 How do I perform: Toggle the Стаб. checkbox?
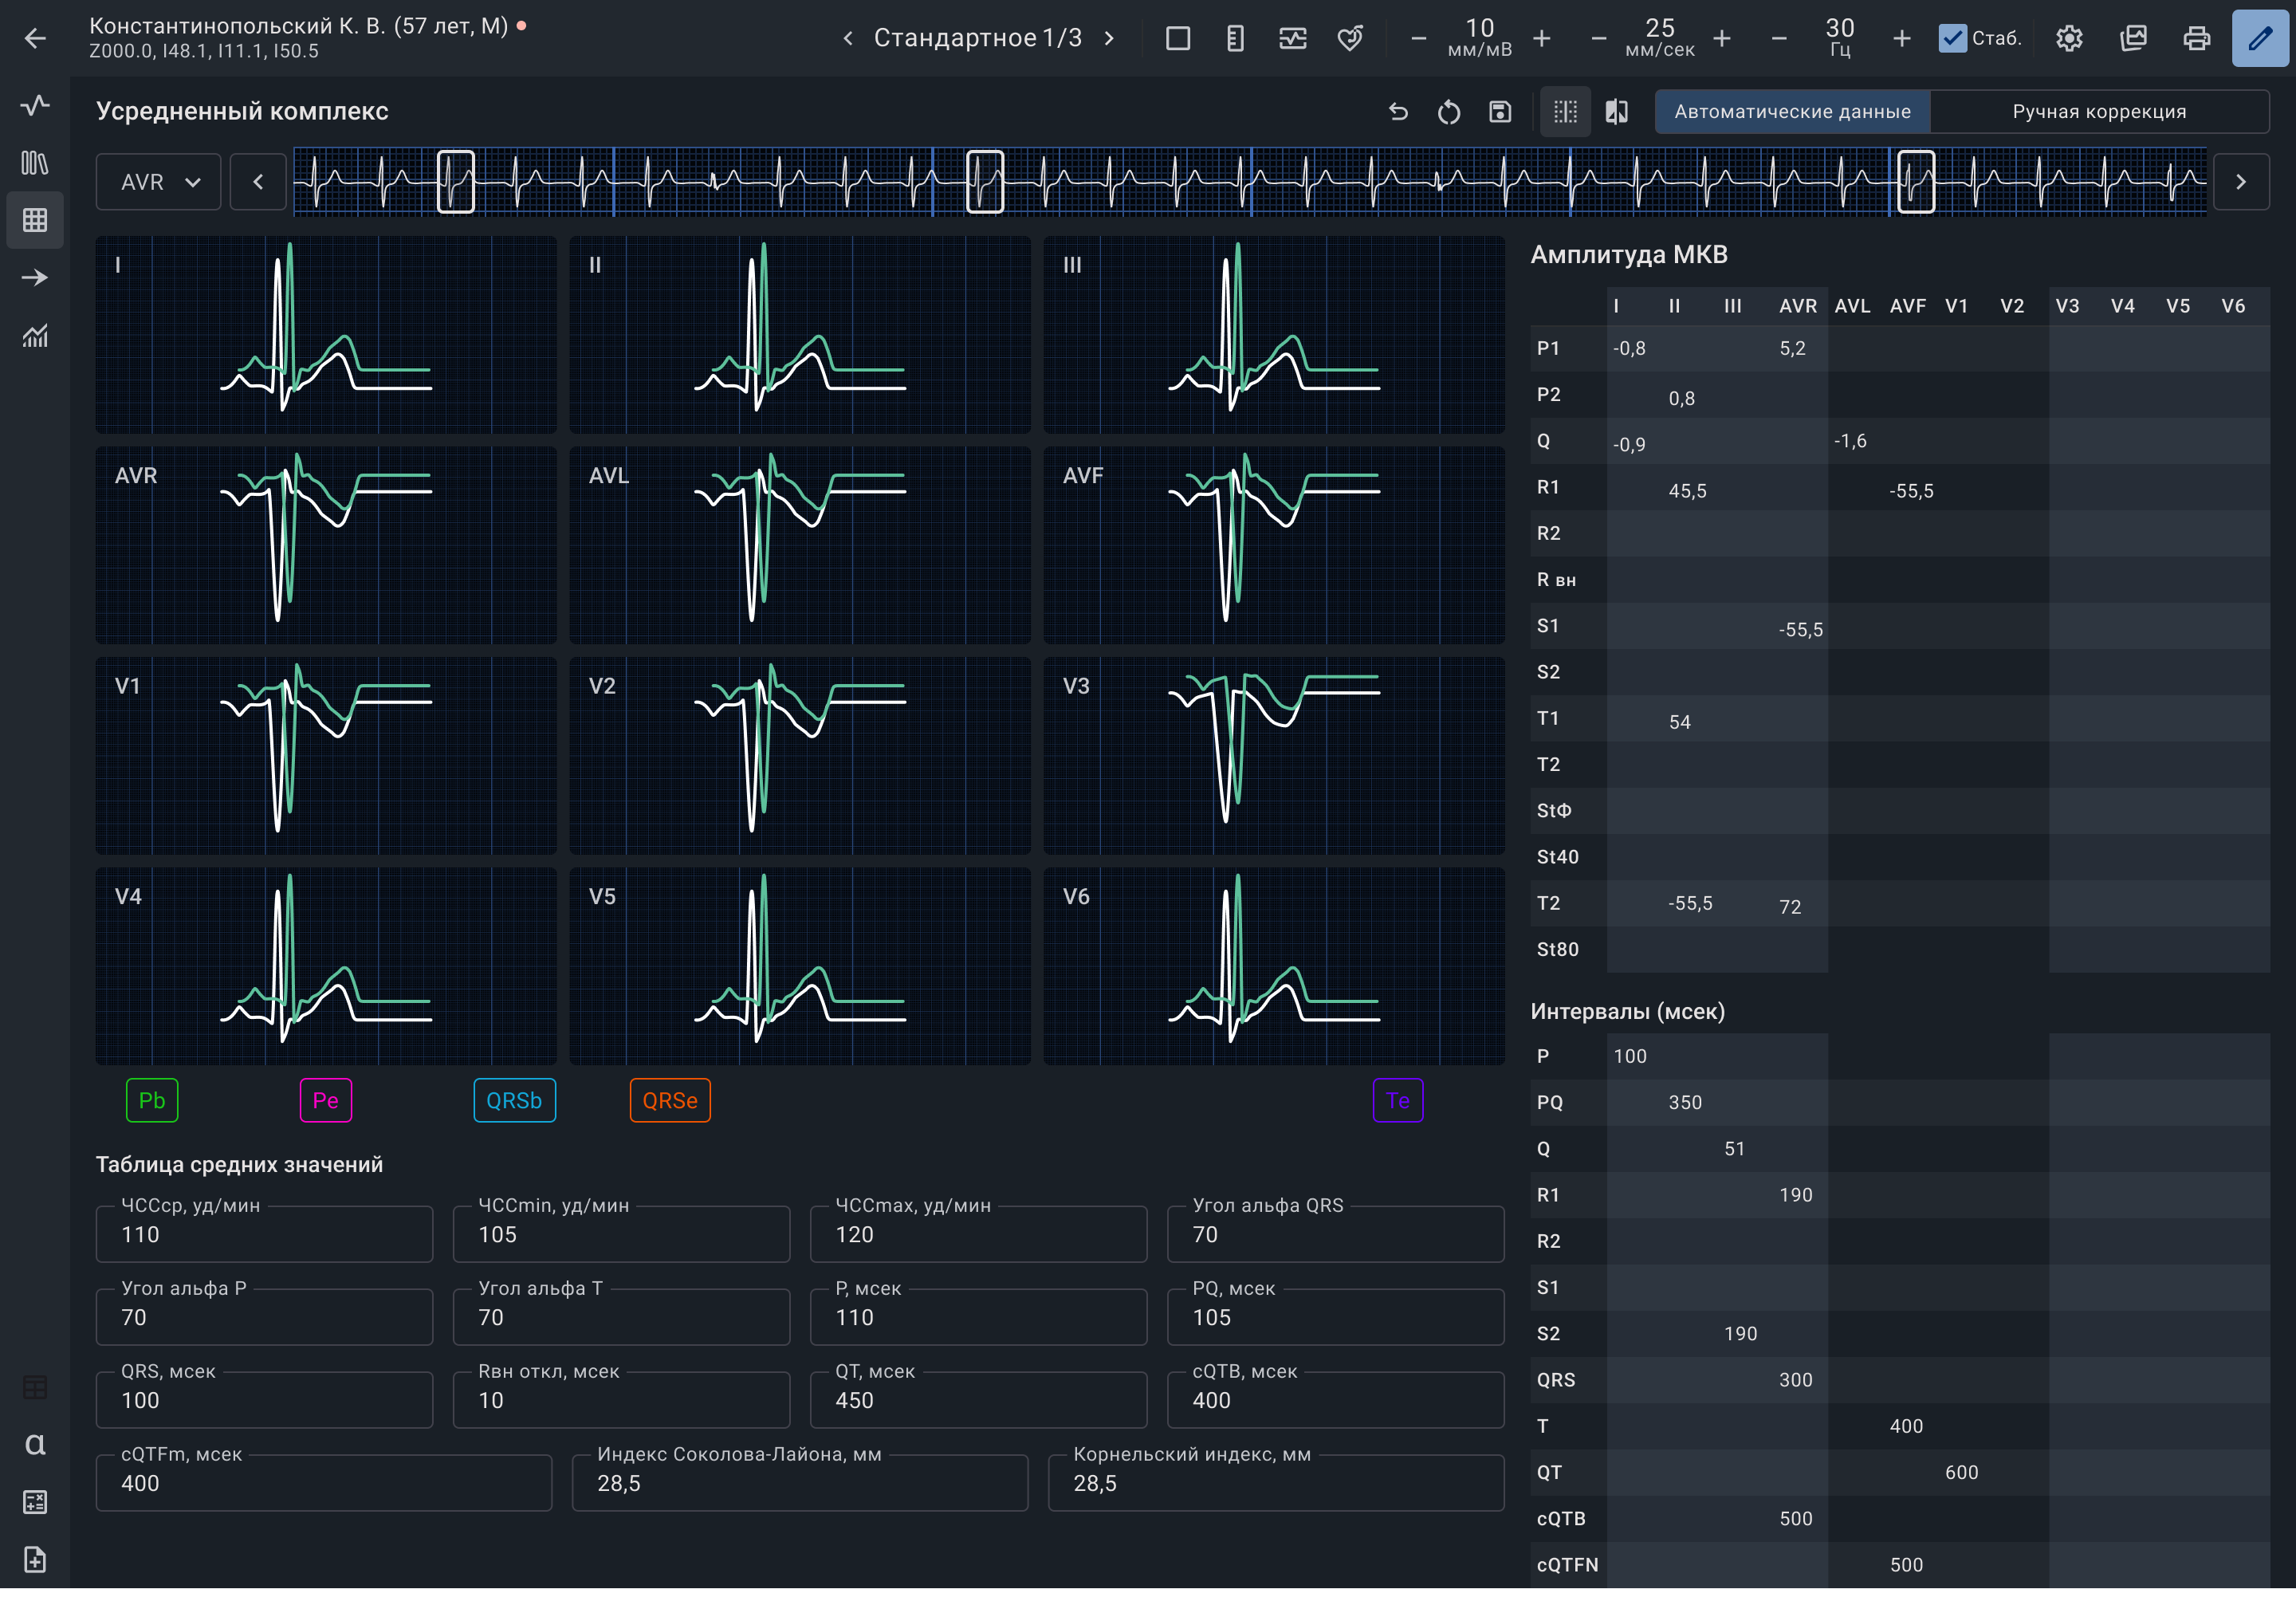[x=1952, y=38]
